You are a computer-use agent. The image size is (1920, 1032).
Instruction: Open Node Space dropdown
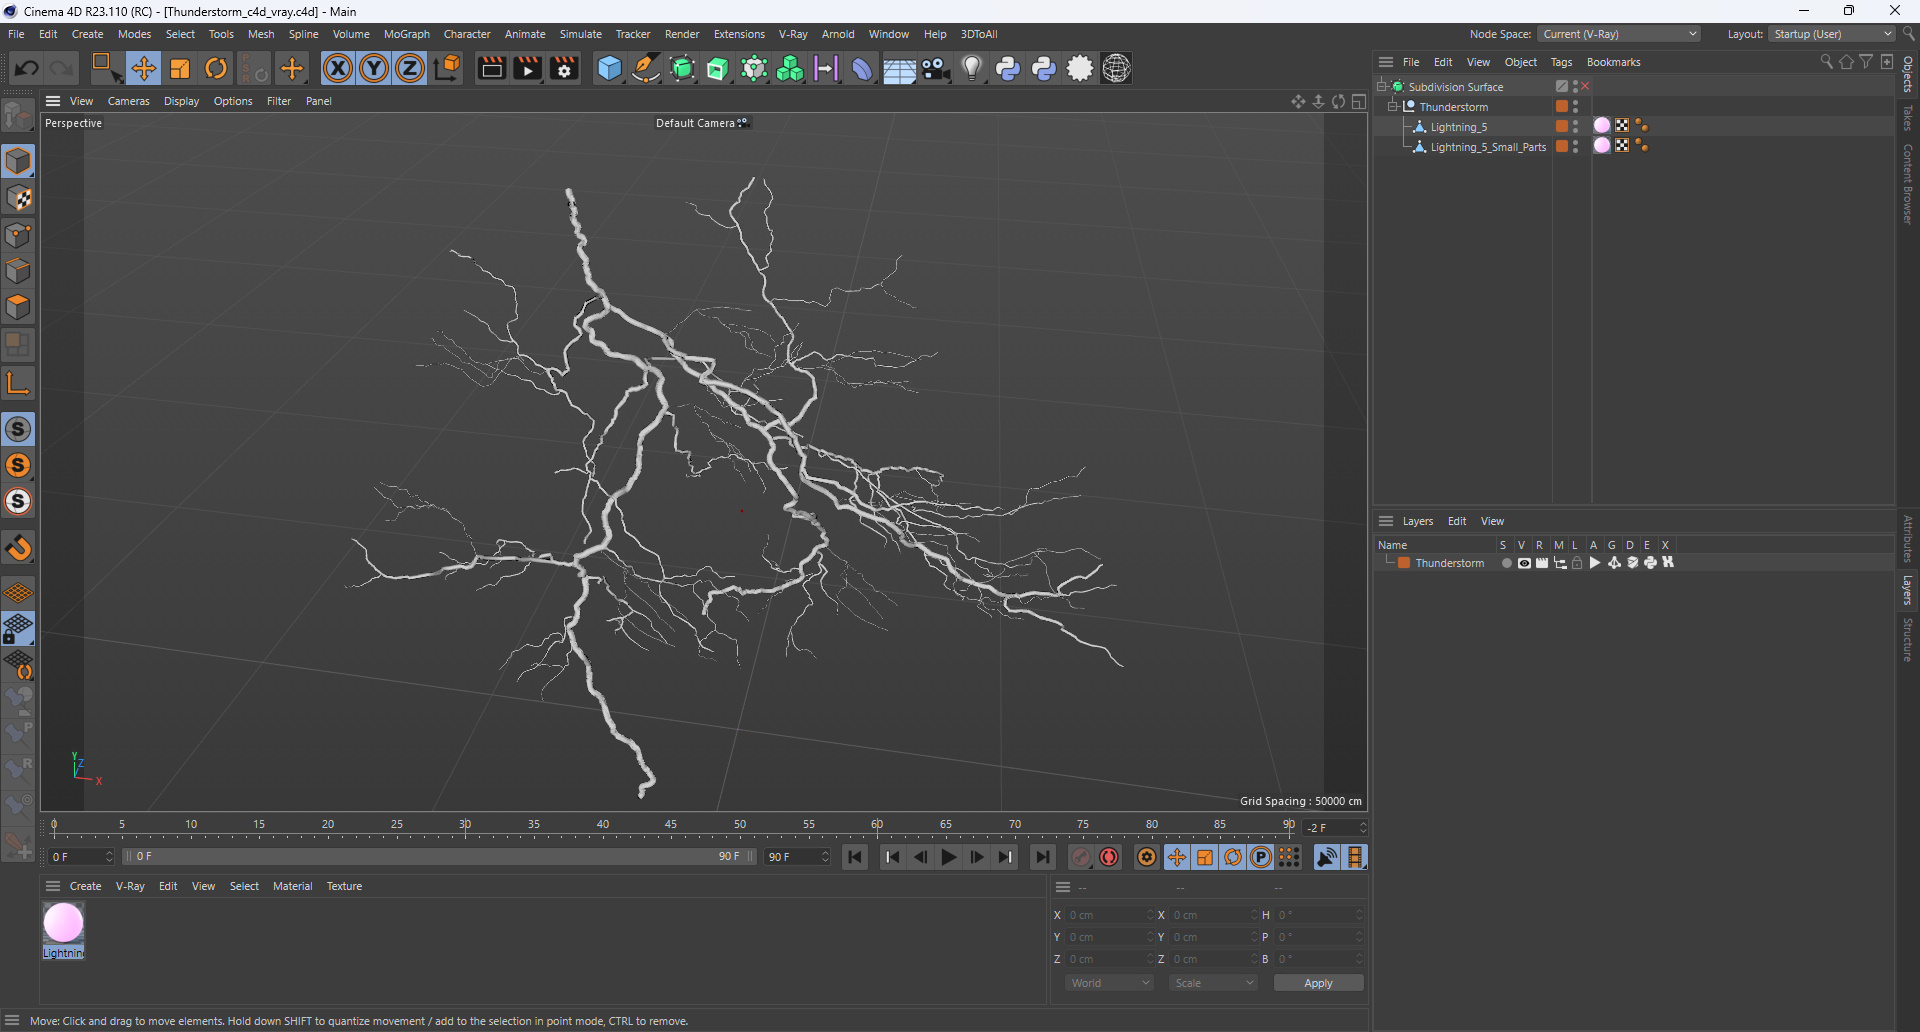(x=1618, y=34)
